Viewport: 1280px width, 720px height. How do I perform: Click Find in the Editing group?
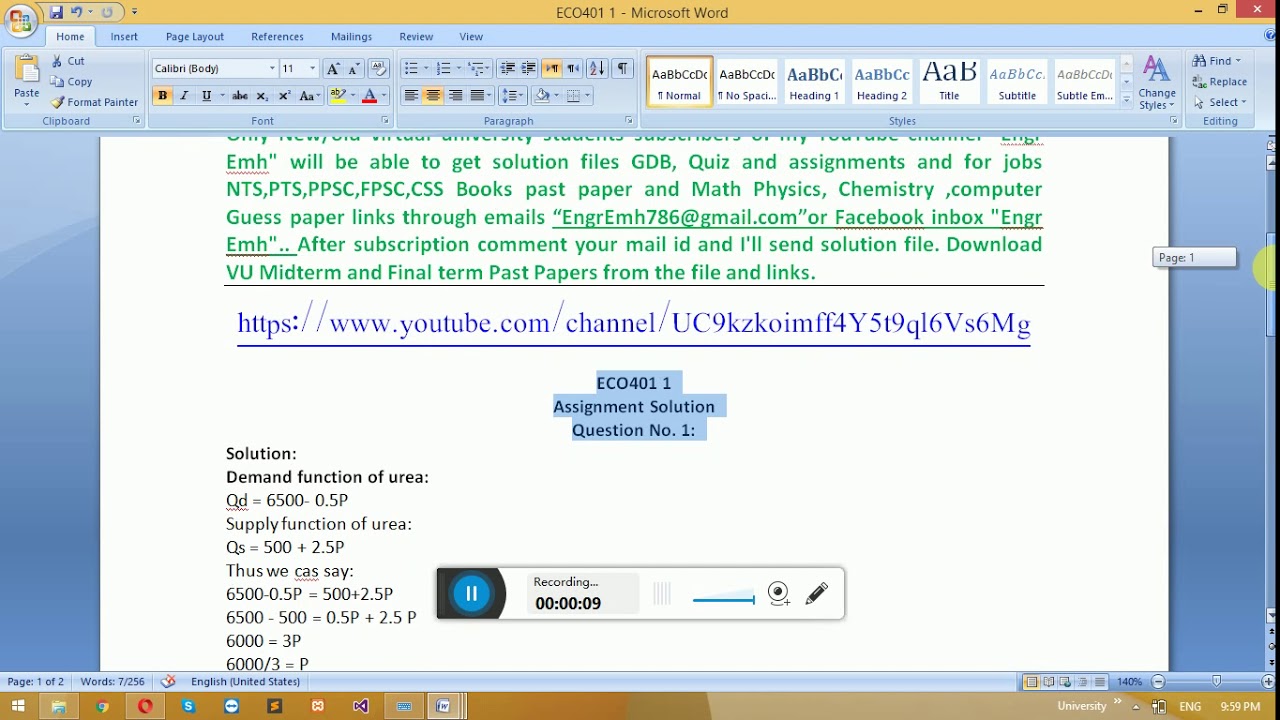(1217, 61)
